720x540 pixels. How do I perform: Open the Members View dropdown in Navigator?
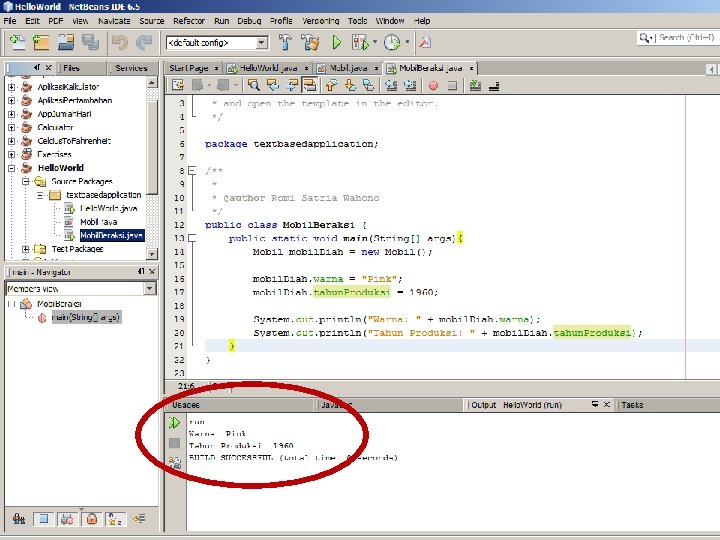pyautogui.click(x=149, y=289)
